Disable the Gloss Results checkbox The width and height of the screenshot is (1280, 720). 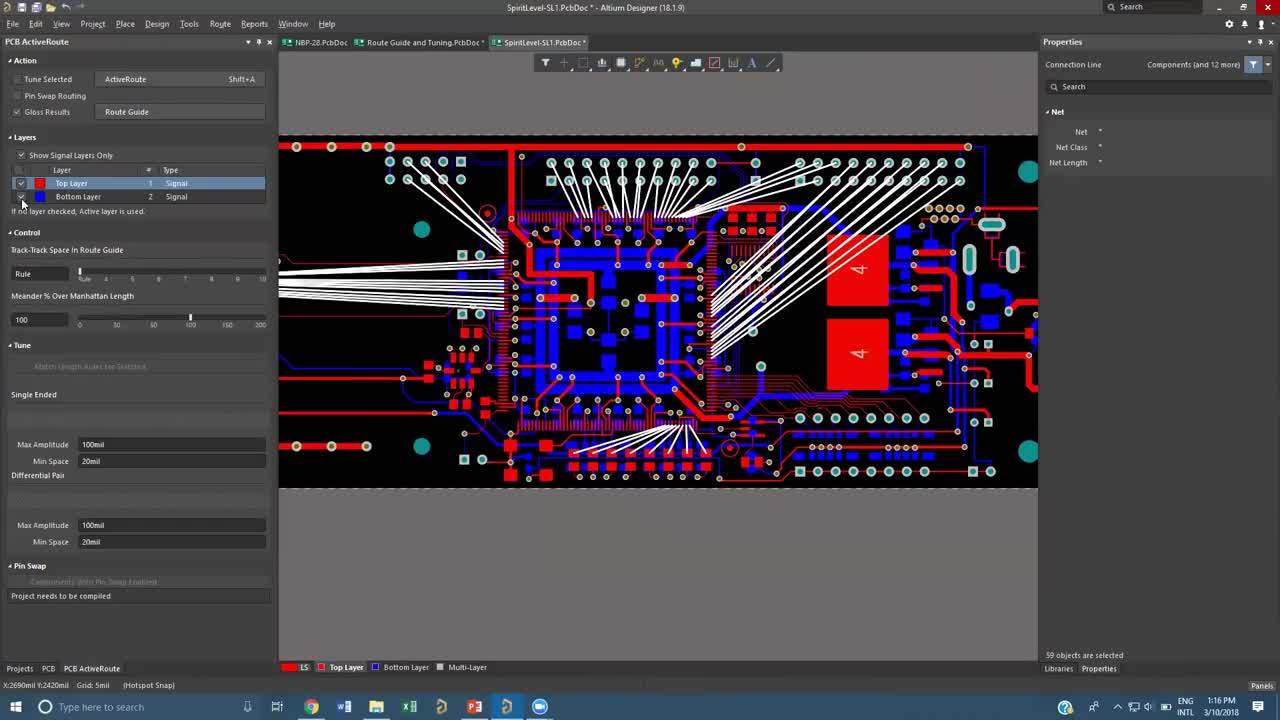pos(17,112)
